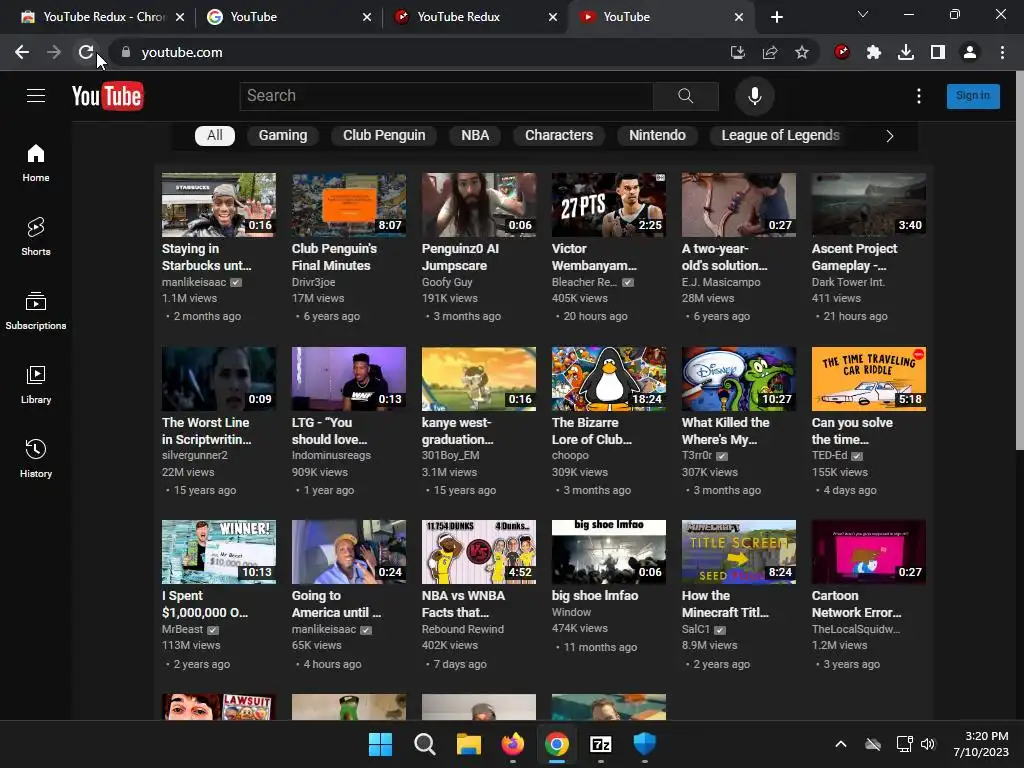Open Windows Security shield in taskbar
1024x768 pixels.
(x=645, y=744)
